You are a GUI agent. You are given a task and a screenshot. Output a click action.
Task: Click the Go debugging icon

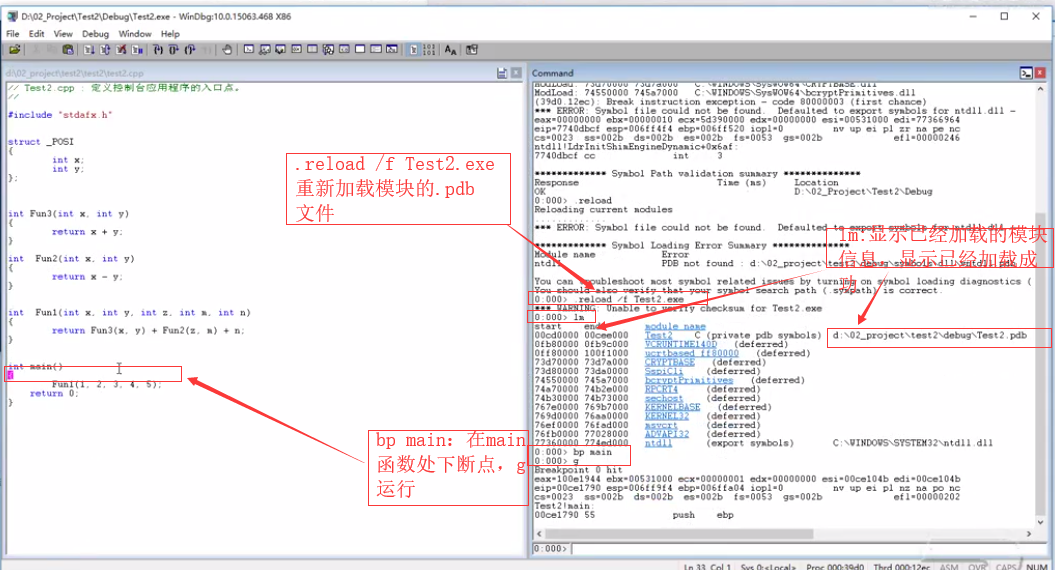[89, 50]
